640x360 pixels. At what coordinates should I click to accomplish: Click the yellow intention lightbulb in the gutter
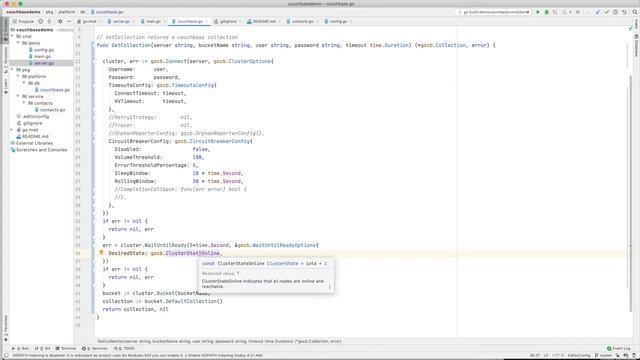101,253
